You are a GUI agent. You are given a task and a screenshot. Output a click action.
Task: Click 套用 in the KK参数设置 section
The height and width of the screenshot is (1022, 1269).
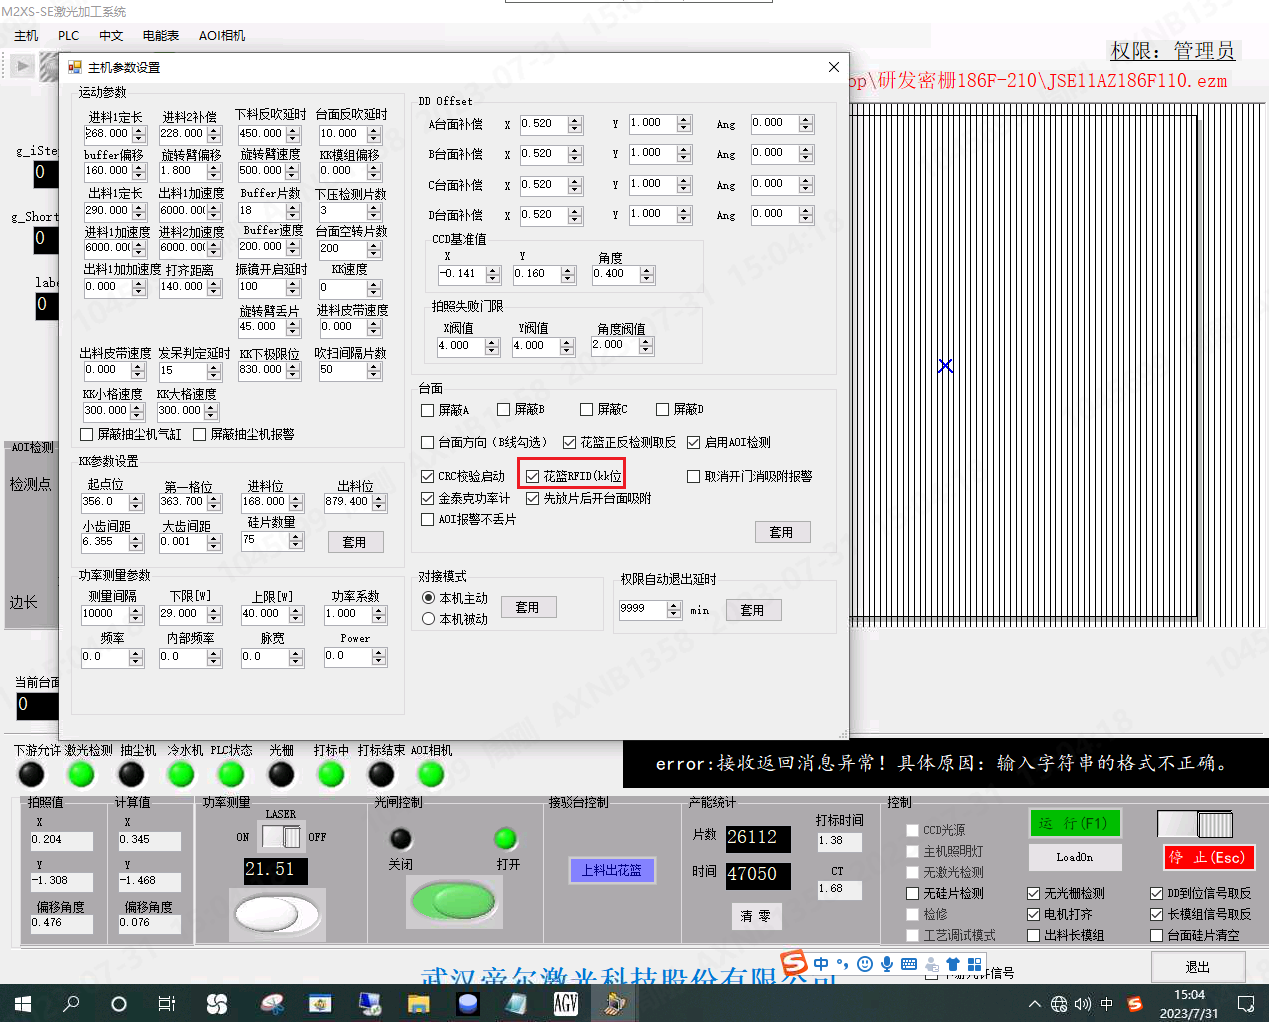click(355, 542)
